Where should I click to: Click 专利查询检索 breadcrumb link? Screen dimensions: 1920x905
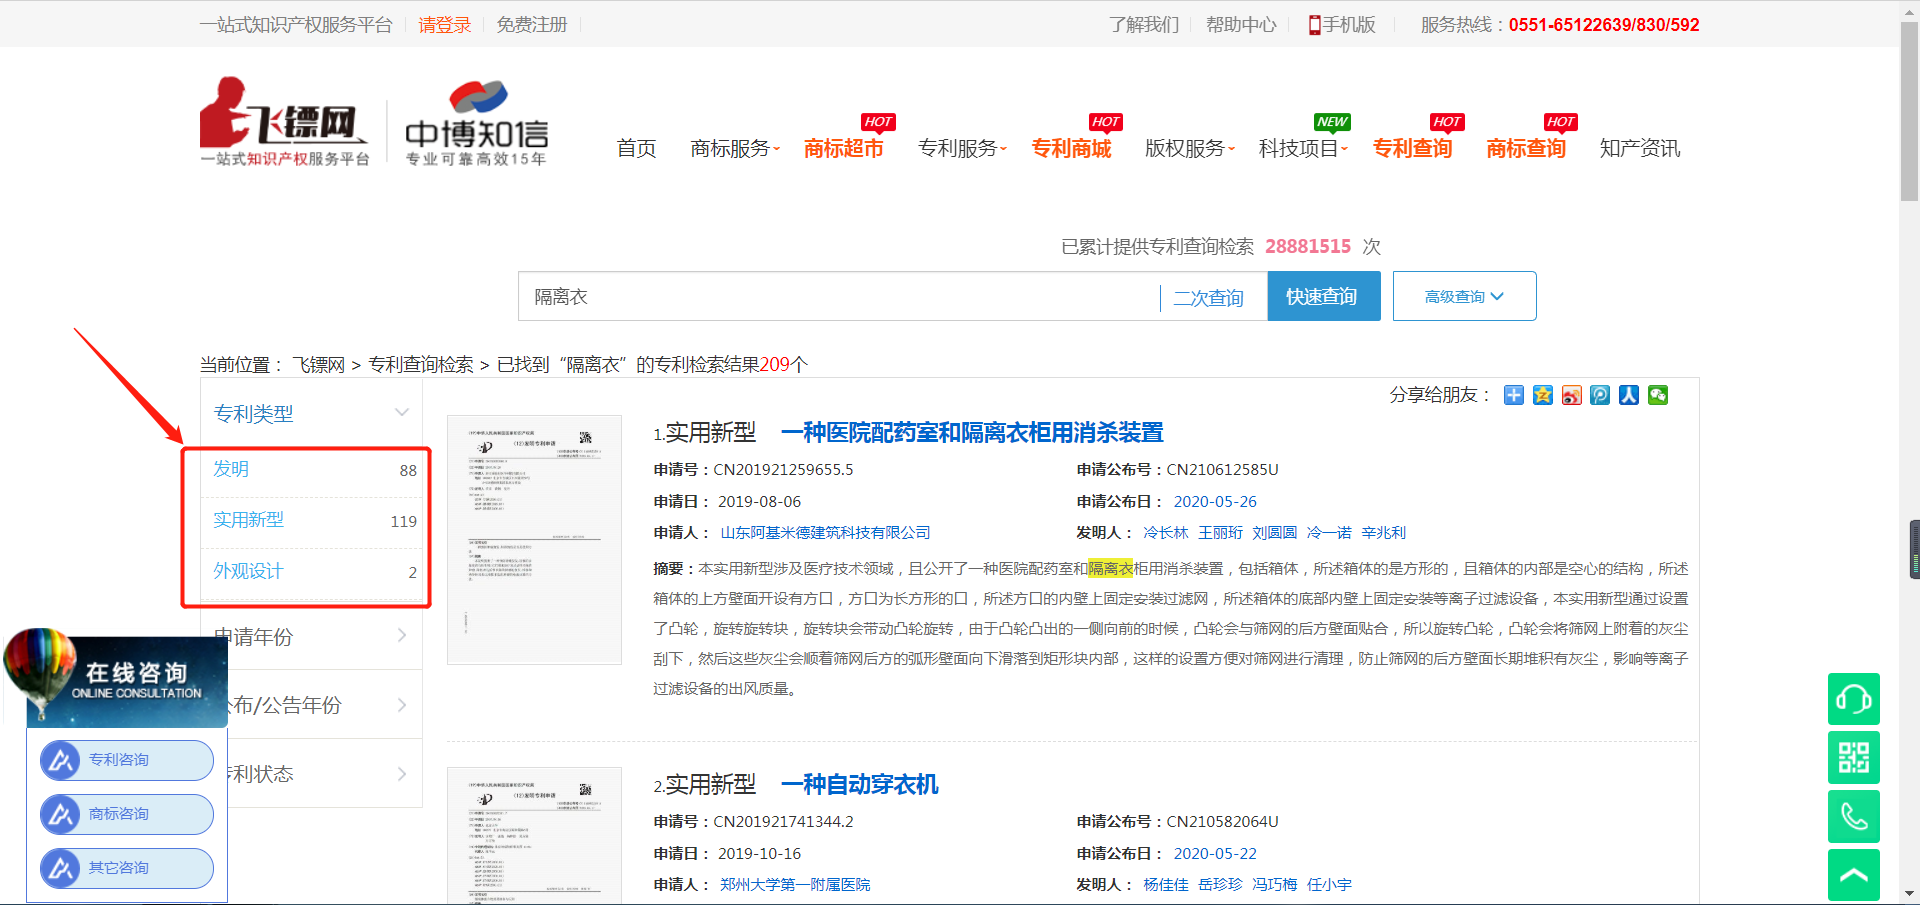click(x=421, y=365)
